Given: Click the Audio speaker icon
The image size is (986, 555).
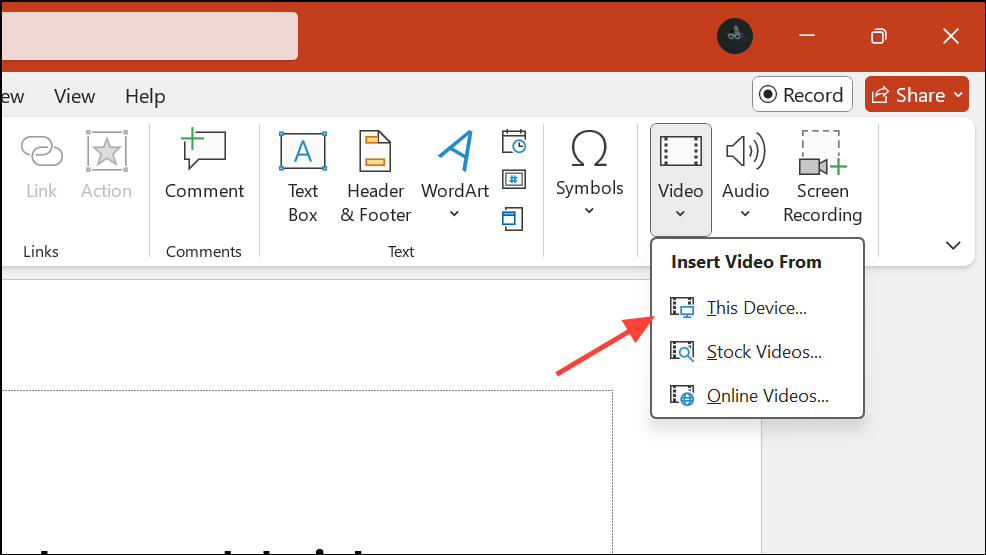Looking at the screenshot, I should (x=745, y=153).
